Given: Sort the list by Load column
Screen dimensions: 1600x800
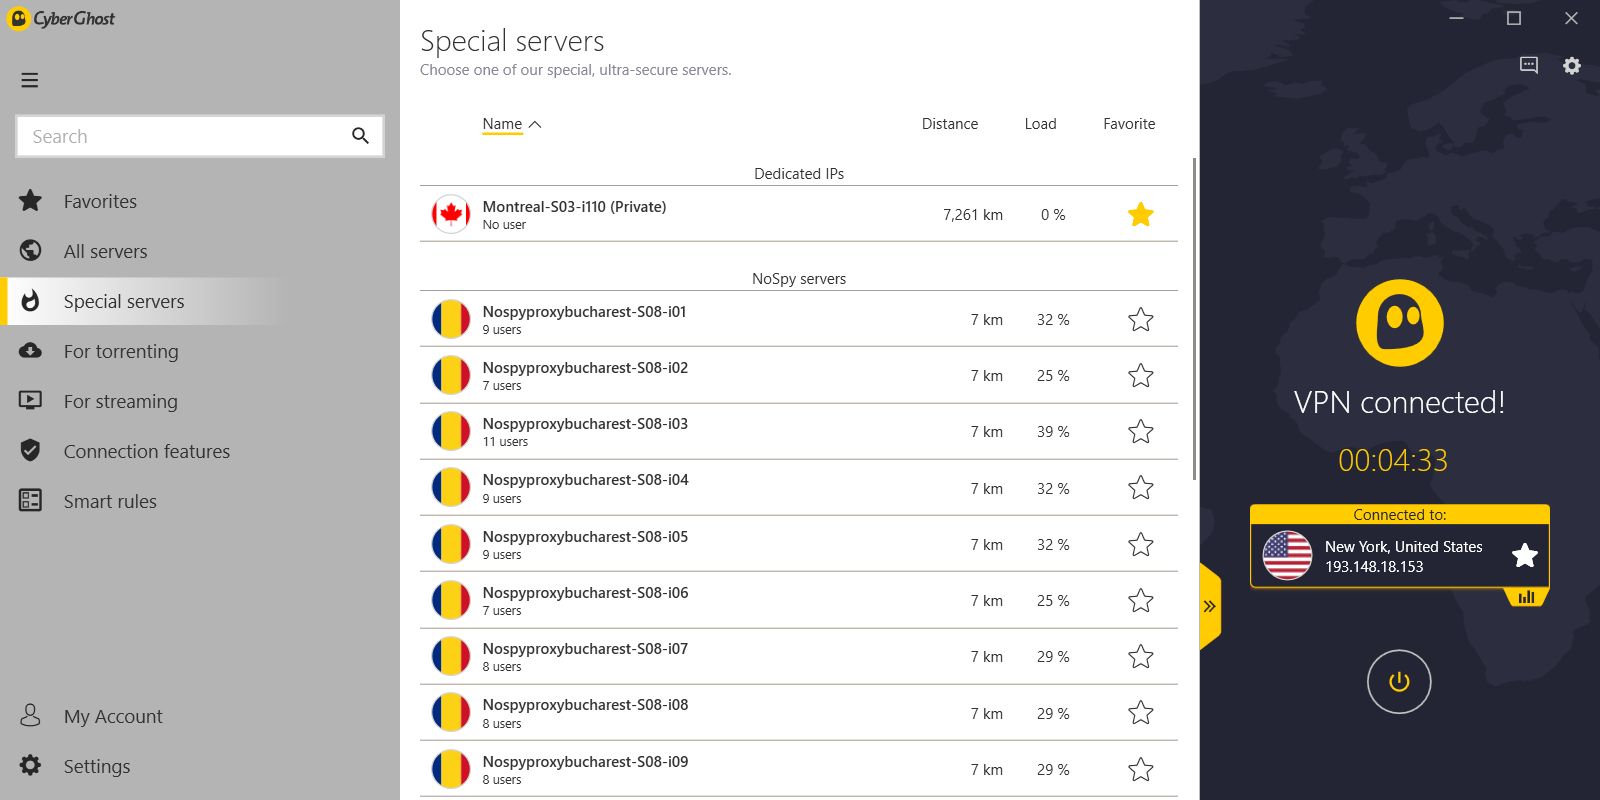Looking at the screenshot, I should pyautogui.click(x=1040, y=124).
